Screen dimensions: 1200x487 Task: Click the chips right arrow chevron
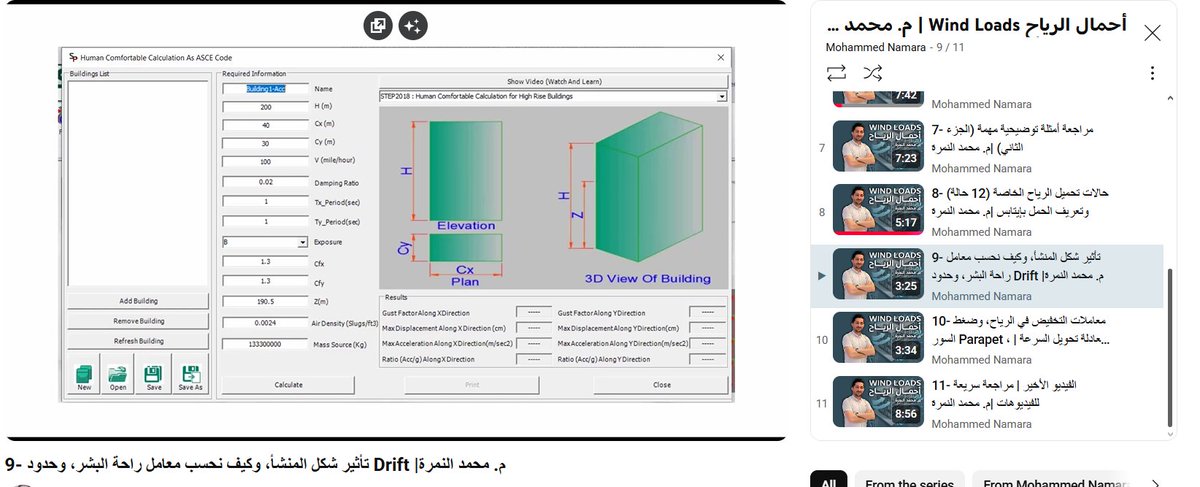1157,484
